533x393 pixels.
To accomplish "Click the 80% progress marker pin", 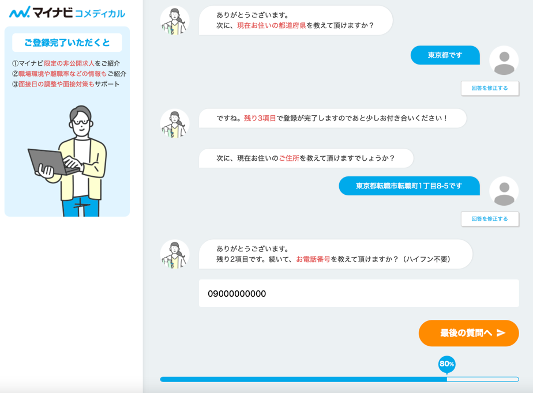I will coord(447,364).
